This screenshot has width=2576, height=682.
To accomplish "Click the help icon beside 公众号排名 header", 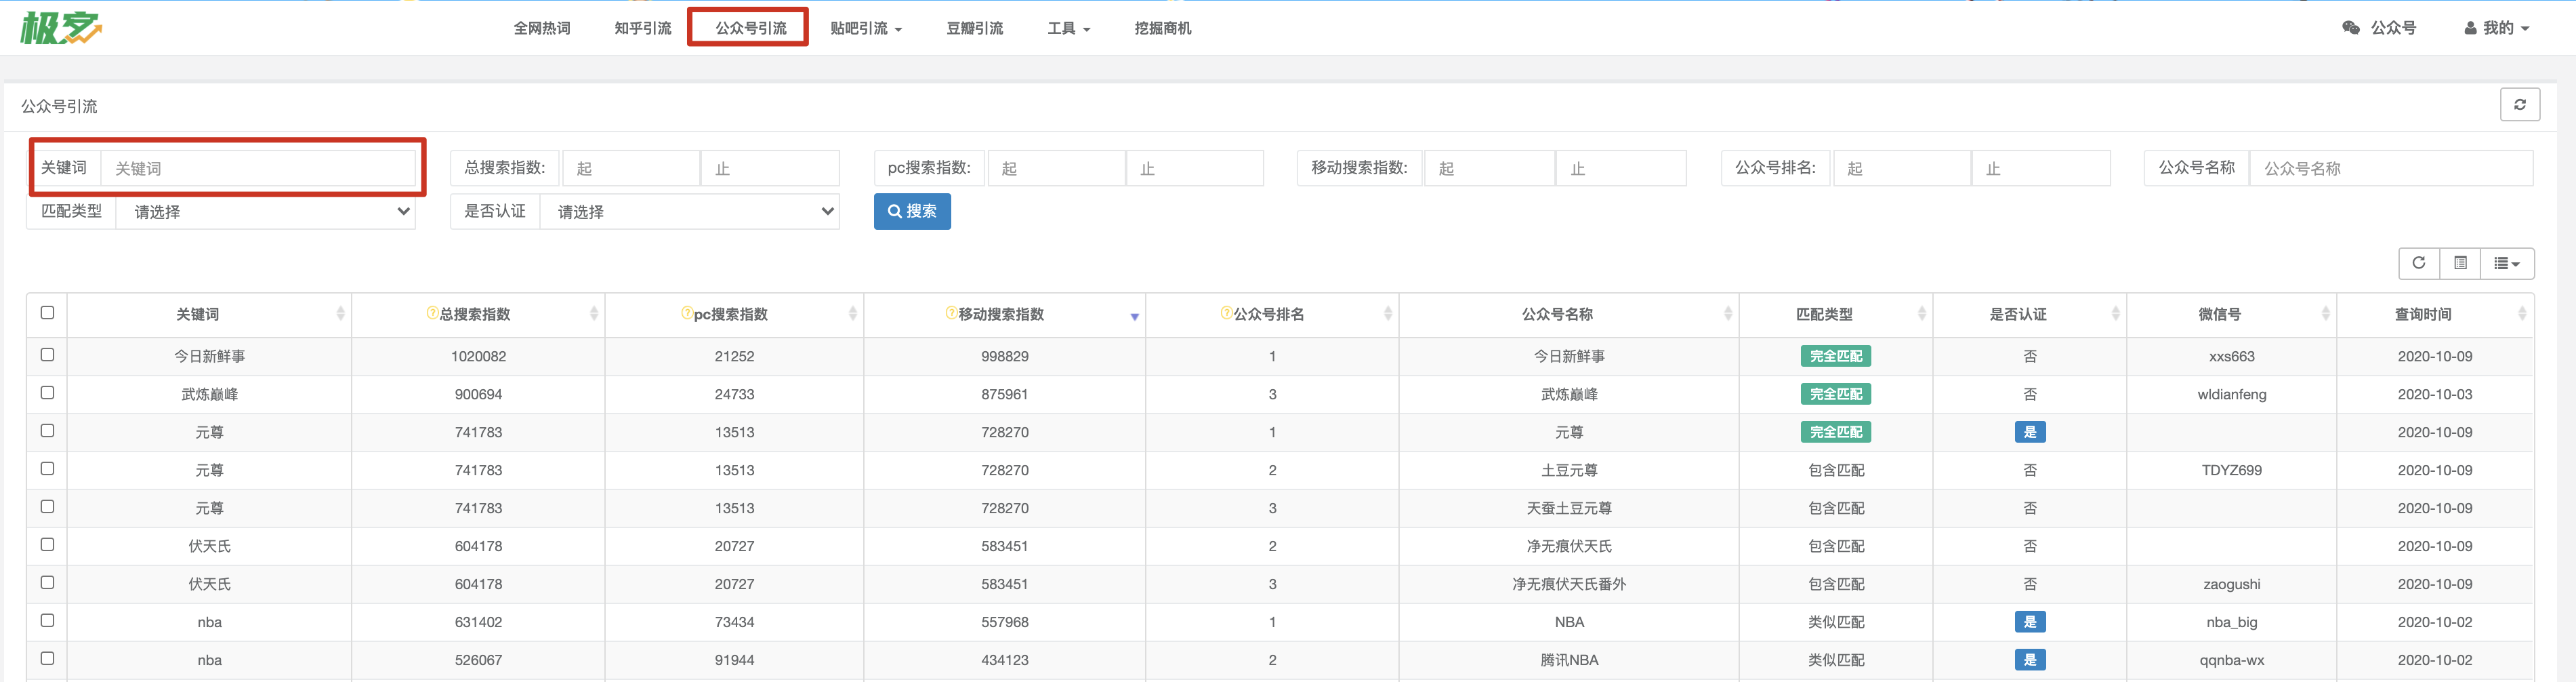I will (1226, 313).
